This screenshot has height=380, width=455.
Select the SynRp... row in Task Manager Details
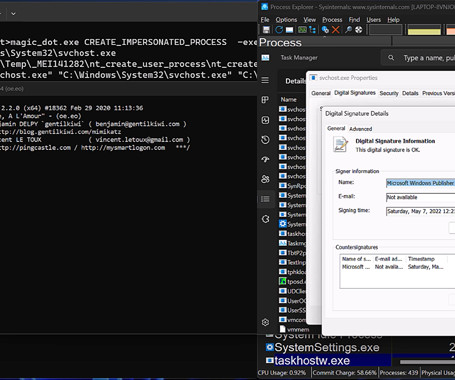point(292,186)
